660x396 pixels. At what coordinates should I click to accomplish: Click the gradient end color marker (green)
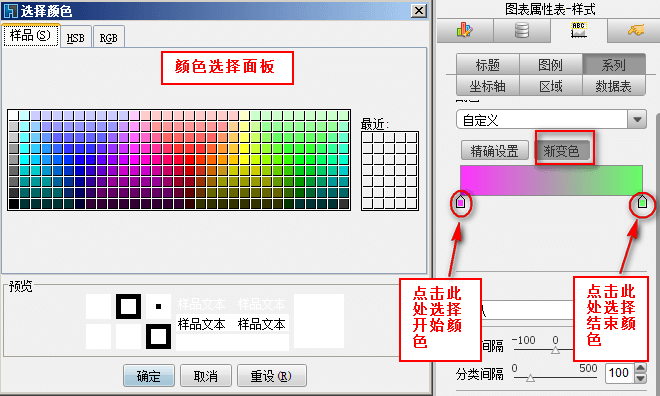coord(642,202)
